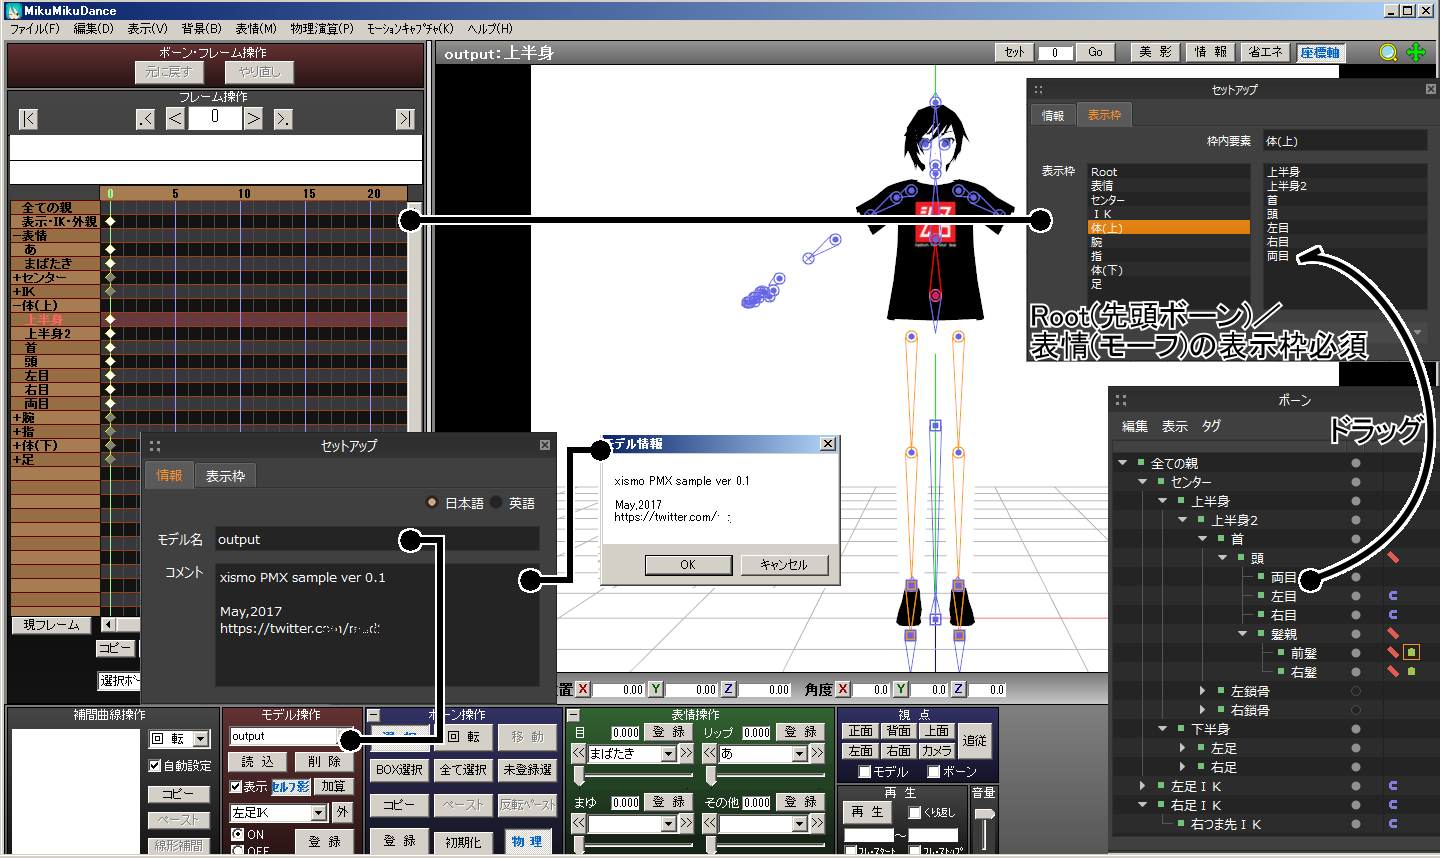
Task: Collapse the 髪親 node in bone tree
Action: click(x=1243, y=634)
